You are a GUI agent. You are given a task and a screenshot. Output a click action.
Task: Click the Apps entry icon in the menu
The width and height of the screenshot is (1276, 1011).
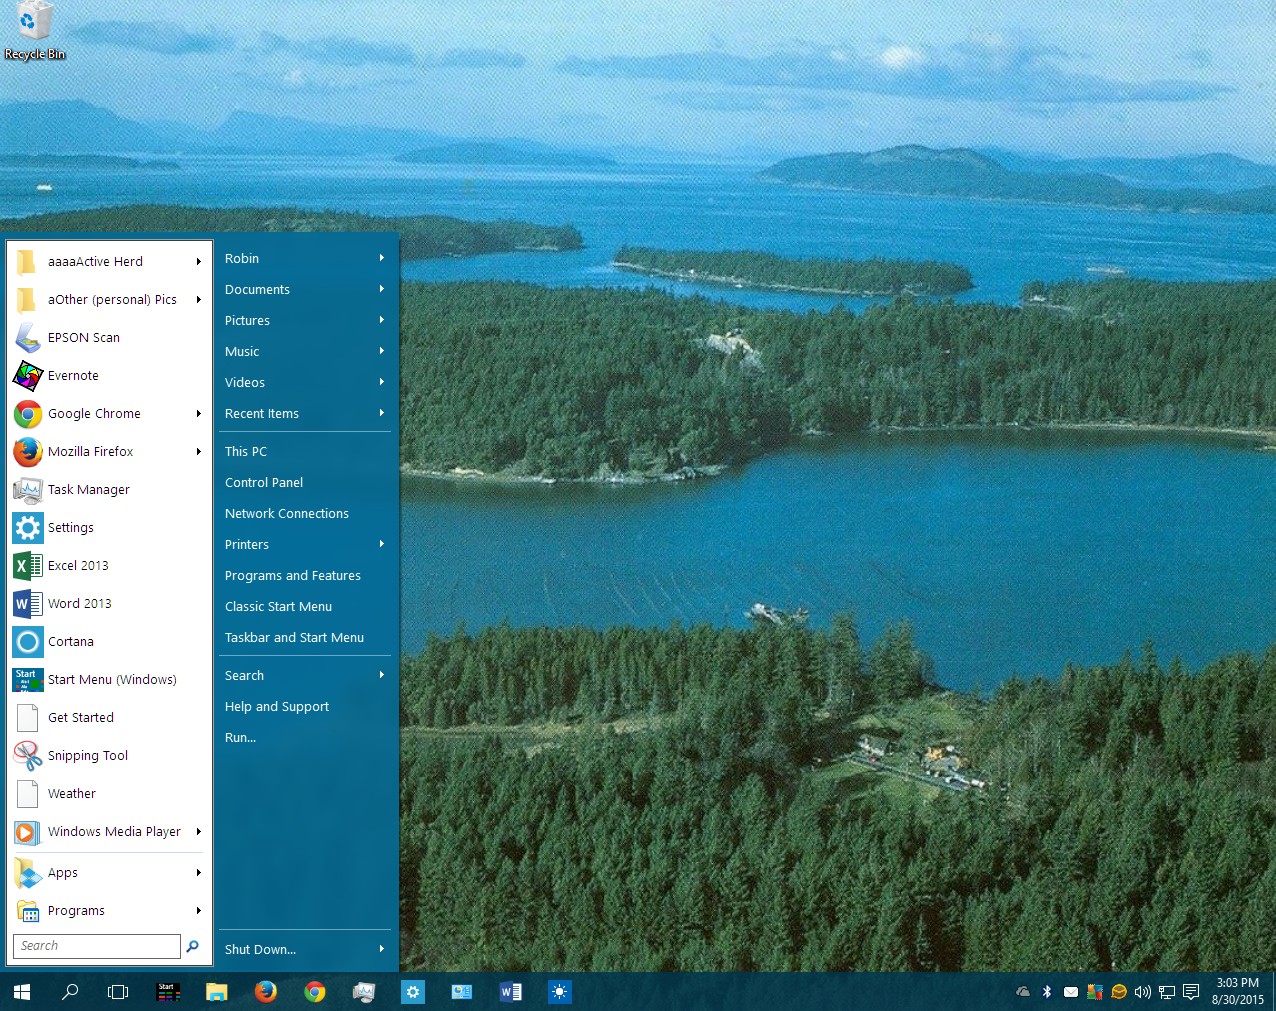(27, 873)
